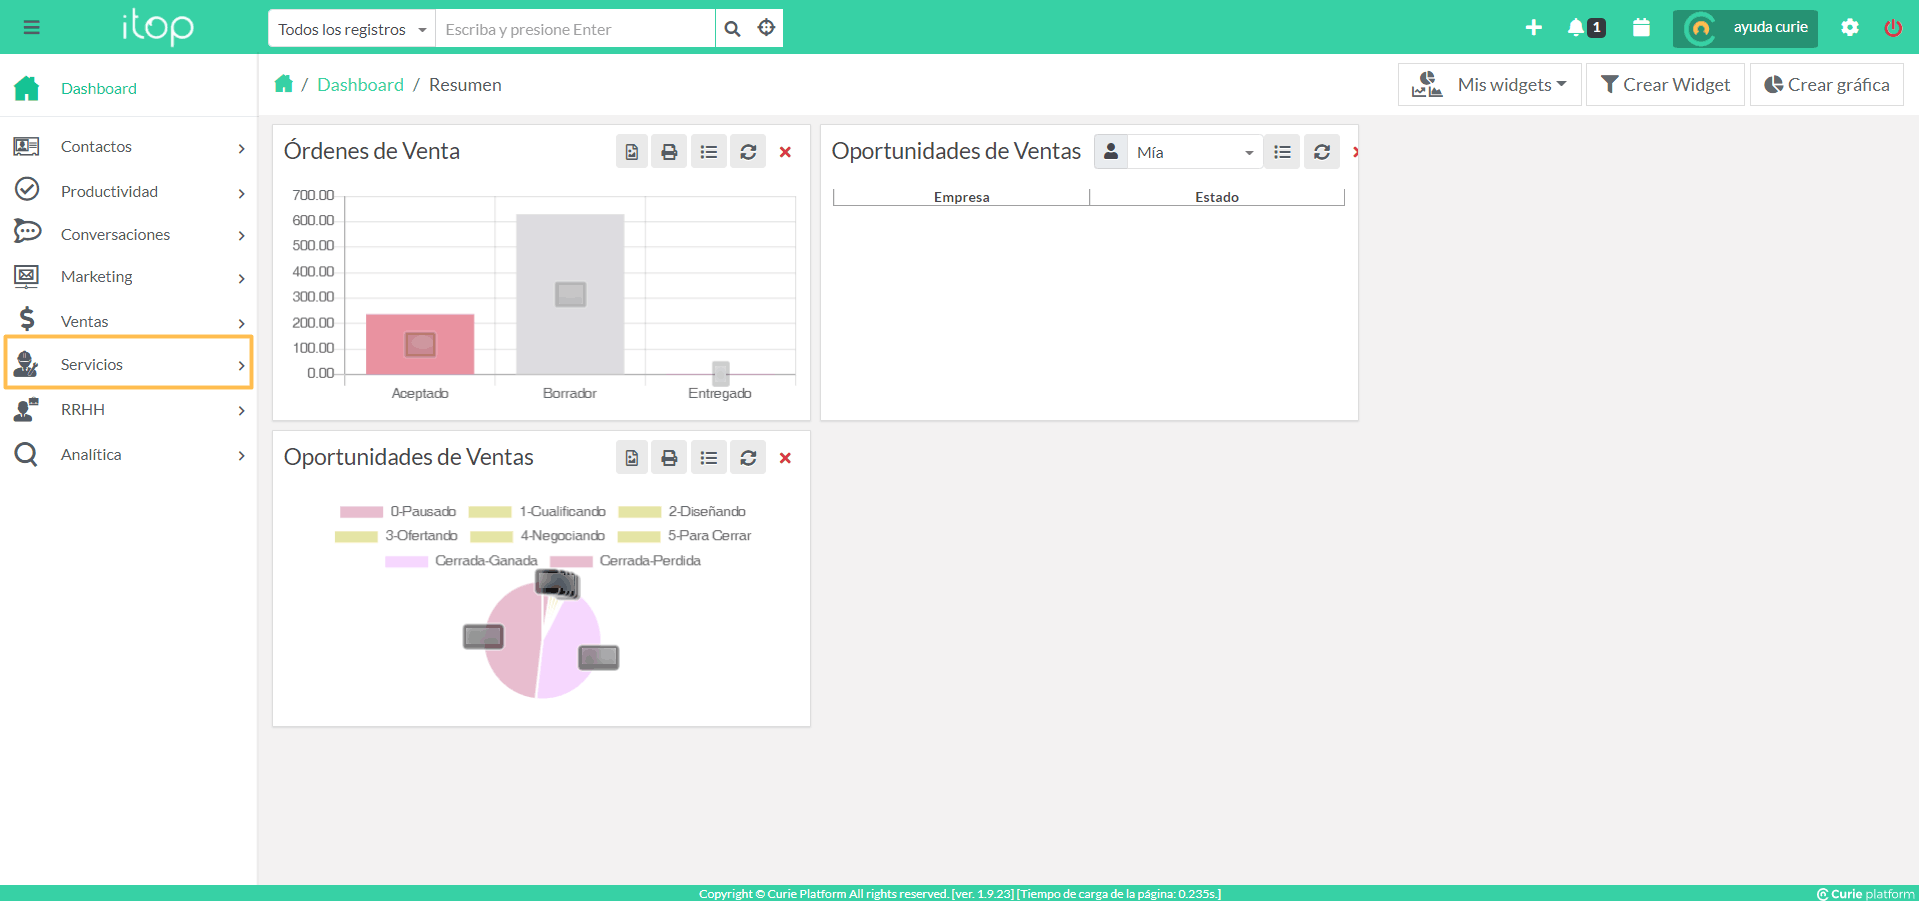Print the Órdenes de Venta widget

[x=669, y=152]
